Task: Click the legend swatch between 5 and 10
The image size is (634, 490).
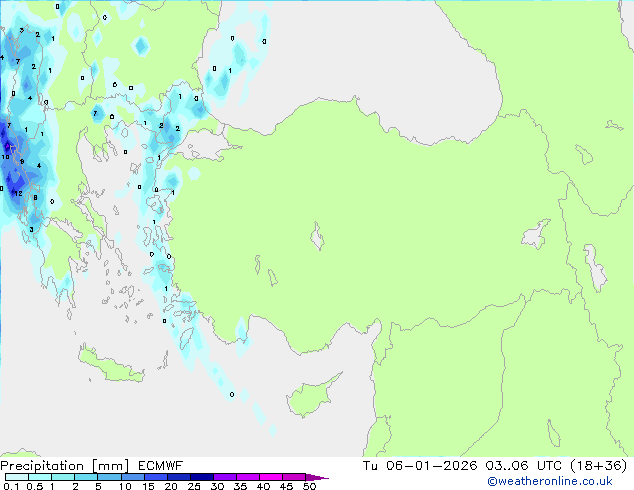Action: tap(110, 478)
